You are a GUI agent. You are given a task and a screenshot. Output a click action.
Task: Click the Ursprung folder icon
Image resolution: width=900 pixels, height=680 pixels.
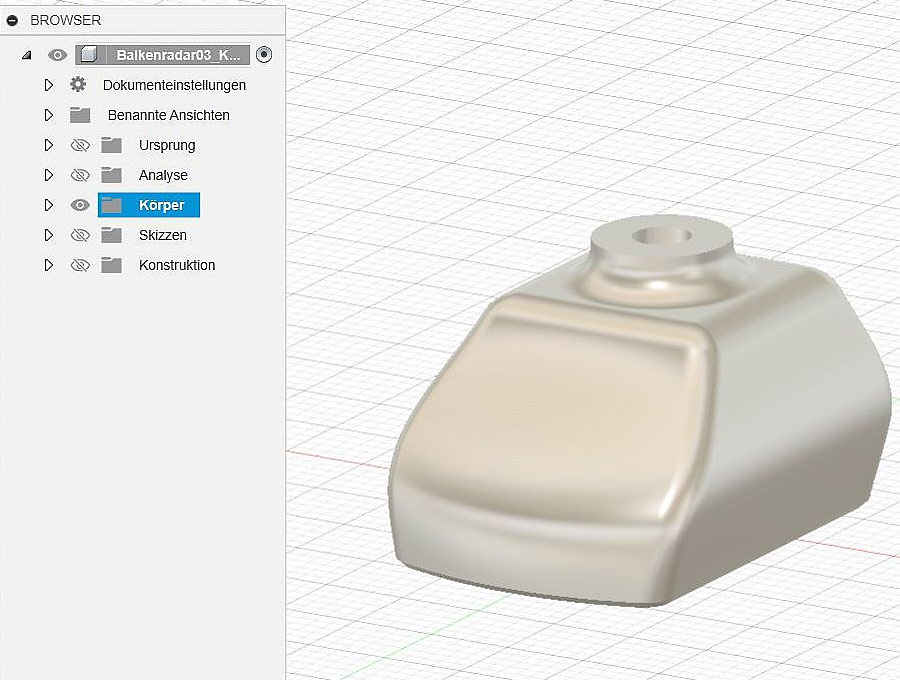point(111,145)
